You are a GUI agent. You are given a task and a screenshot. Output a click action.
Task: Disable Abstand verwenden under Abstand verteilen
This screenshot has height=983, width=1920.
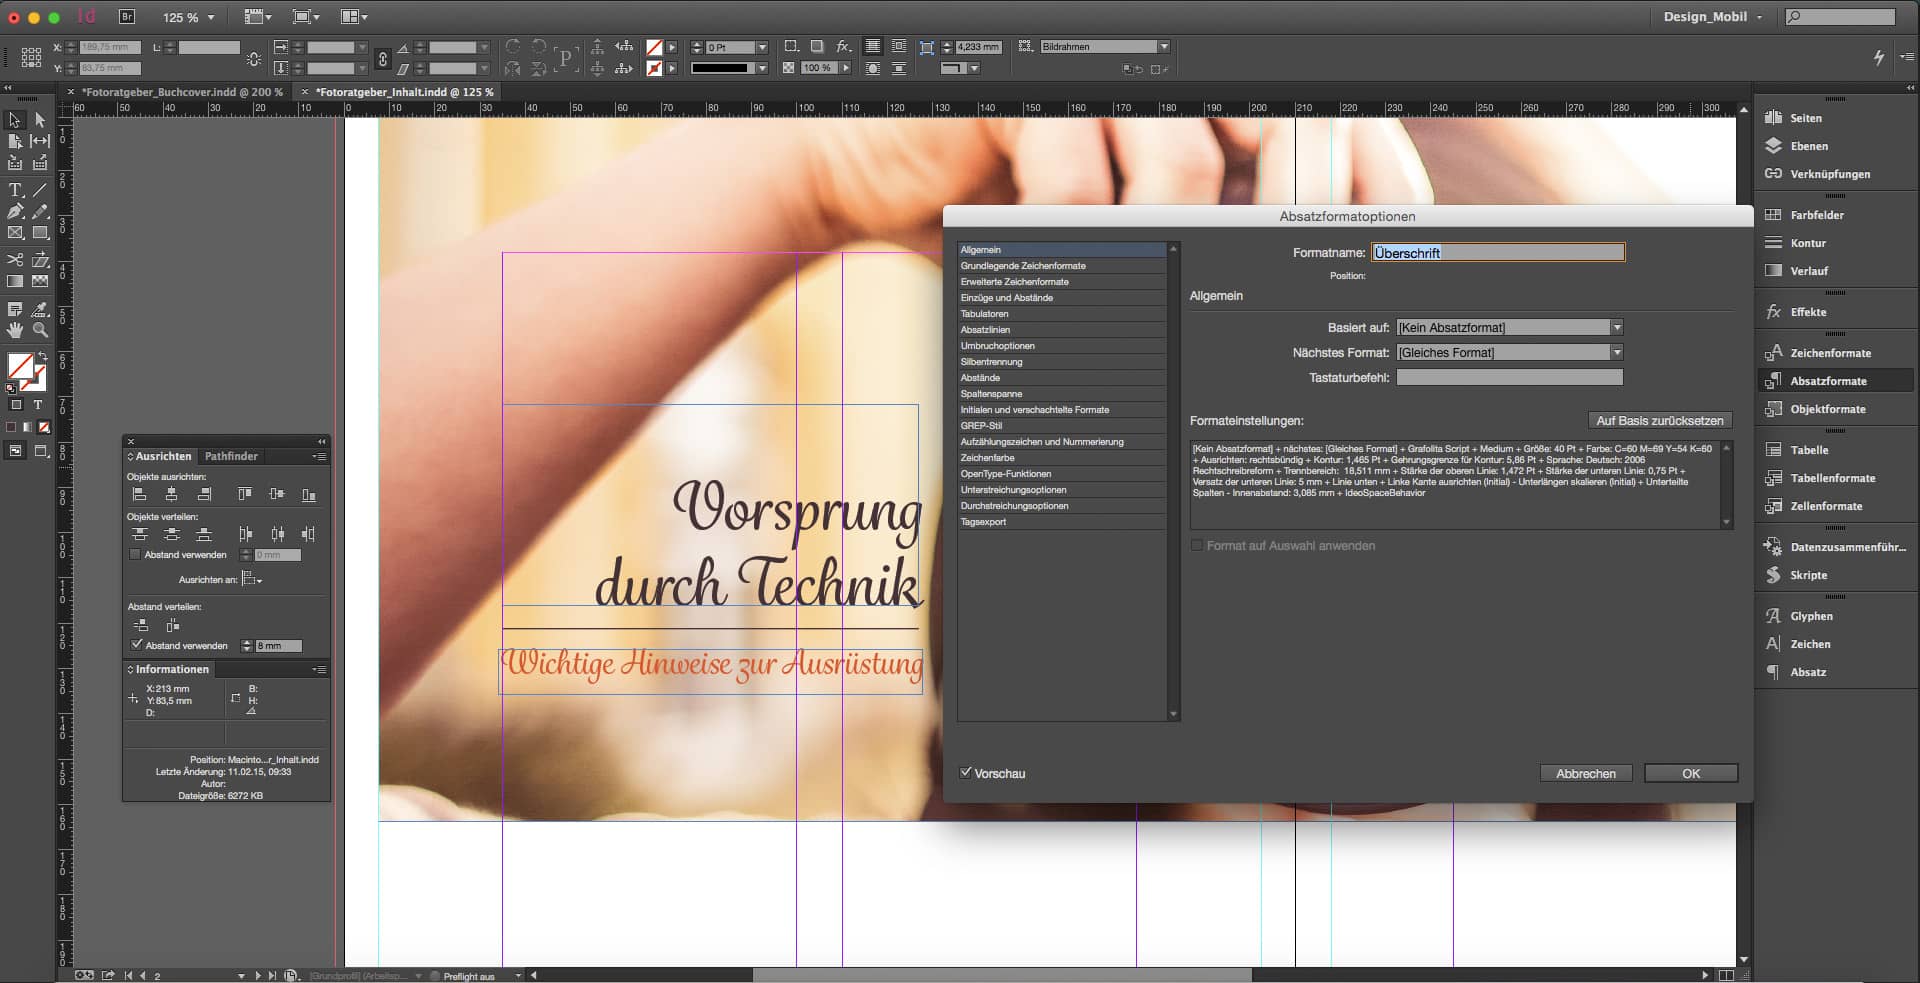pyautogui.click(x=138, y=645)
